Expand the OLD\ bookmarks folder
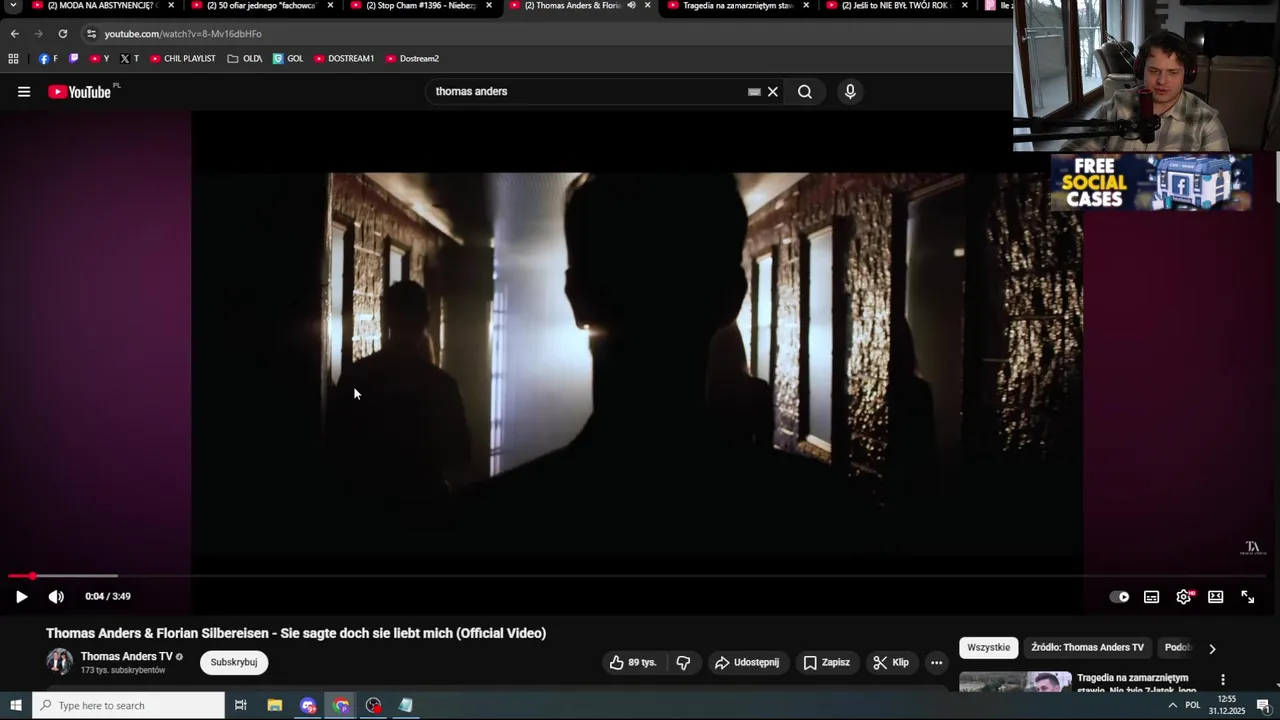Screen dimensions: 1280x720 click(x=245, y=59)
